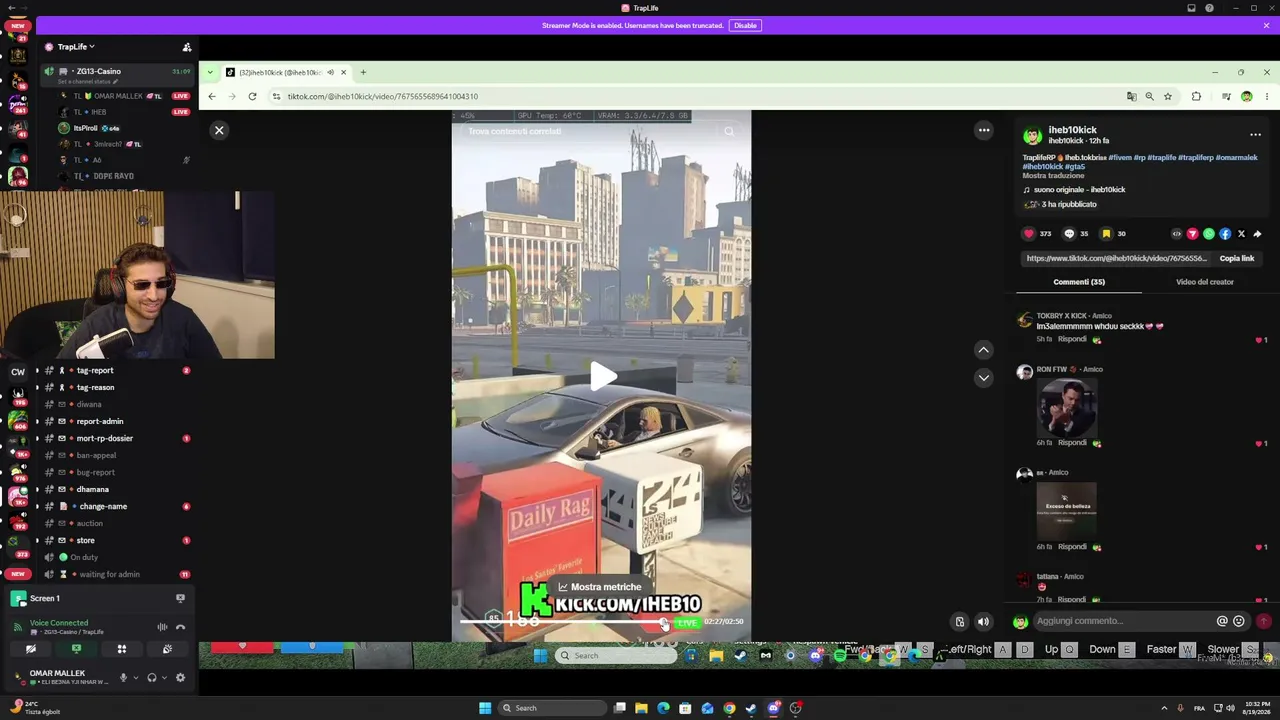1280x720 pixels.
Task: Disable Streamer Mode in the Discord banner
Action: [745, 25]
